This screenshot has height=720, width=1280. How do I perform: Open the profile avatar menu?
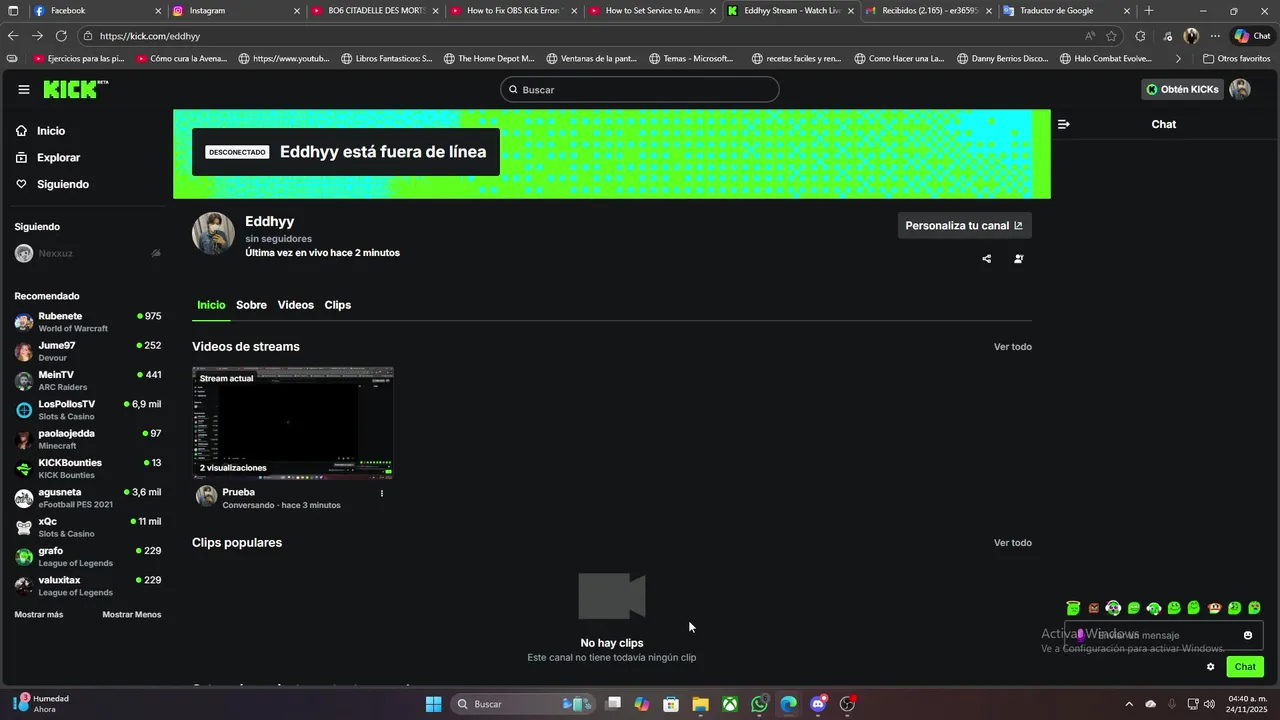[1240, 89]
